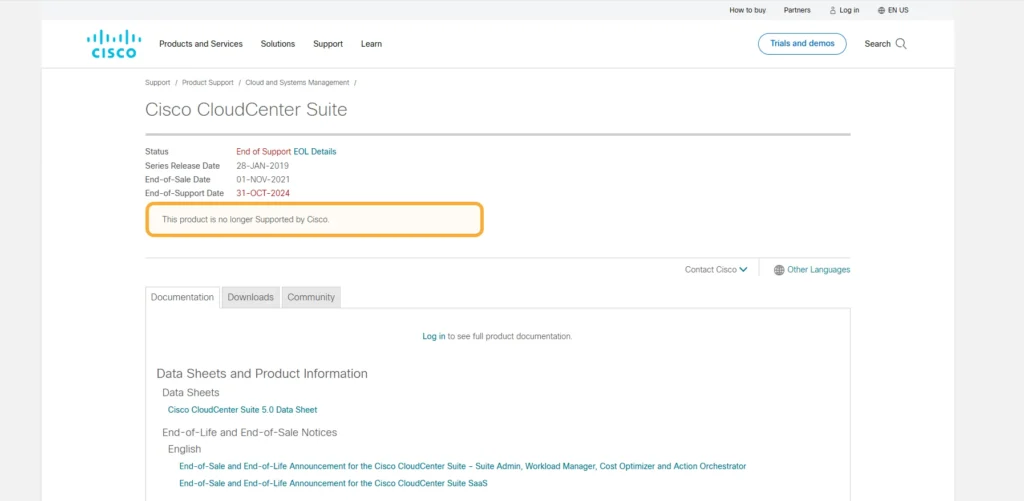1024x501 pixels.
Task: Switch to the Downloads tab
Action: 251,297
